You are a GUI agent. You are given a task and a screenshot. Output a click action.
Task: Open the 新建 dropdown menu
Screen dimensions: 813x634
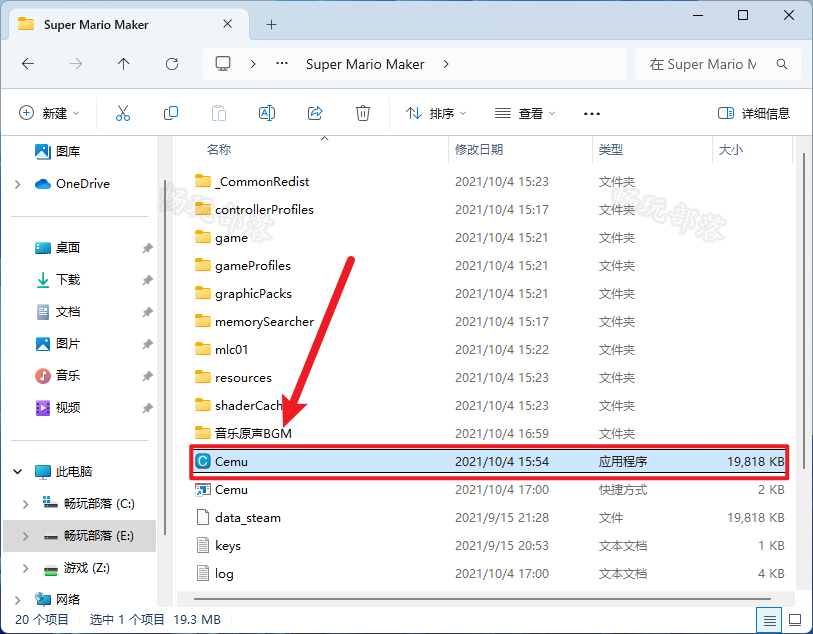click(x=49, y=113)
